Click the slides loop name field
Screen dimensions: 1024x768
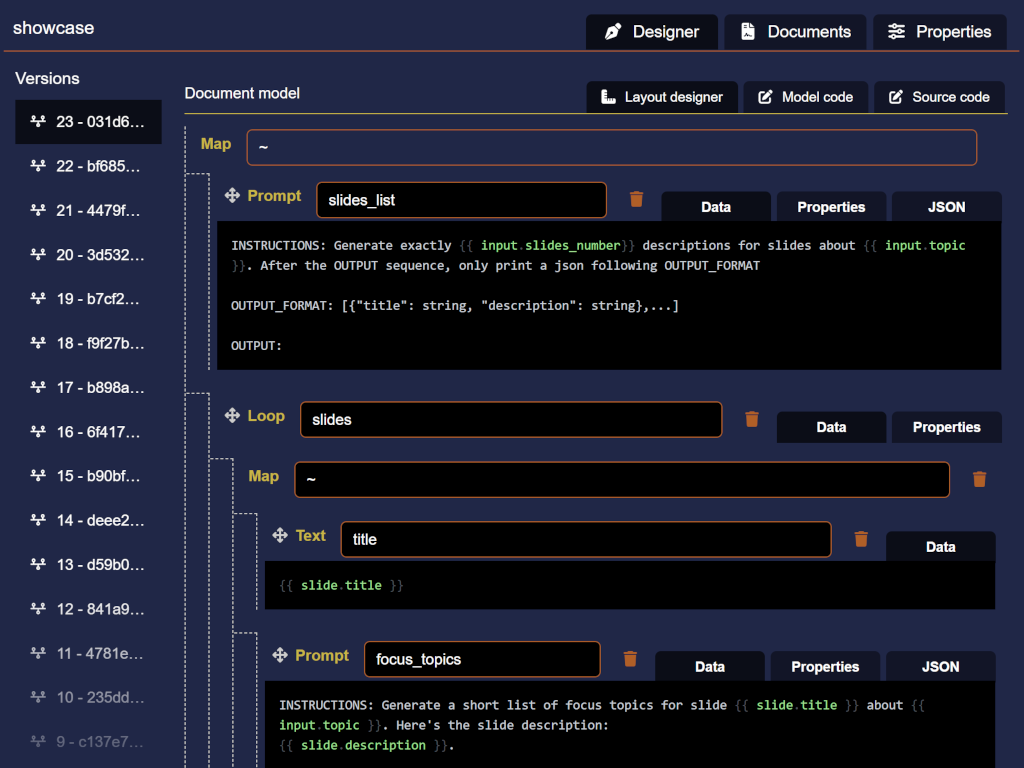(x=511, y=419)
